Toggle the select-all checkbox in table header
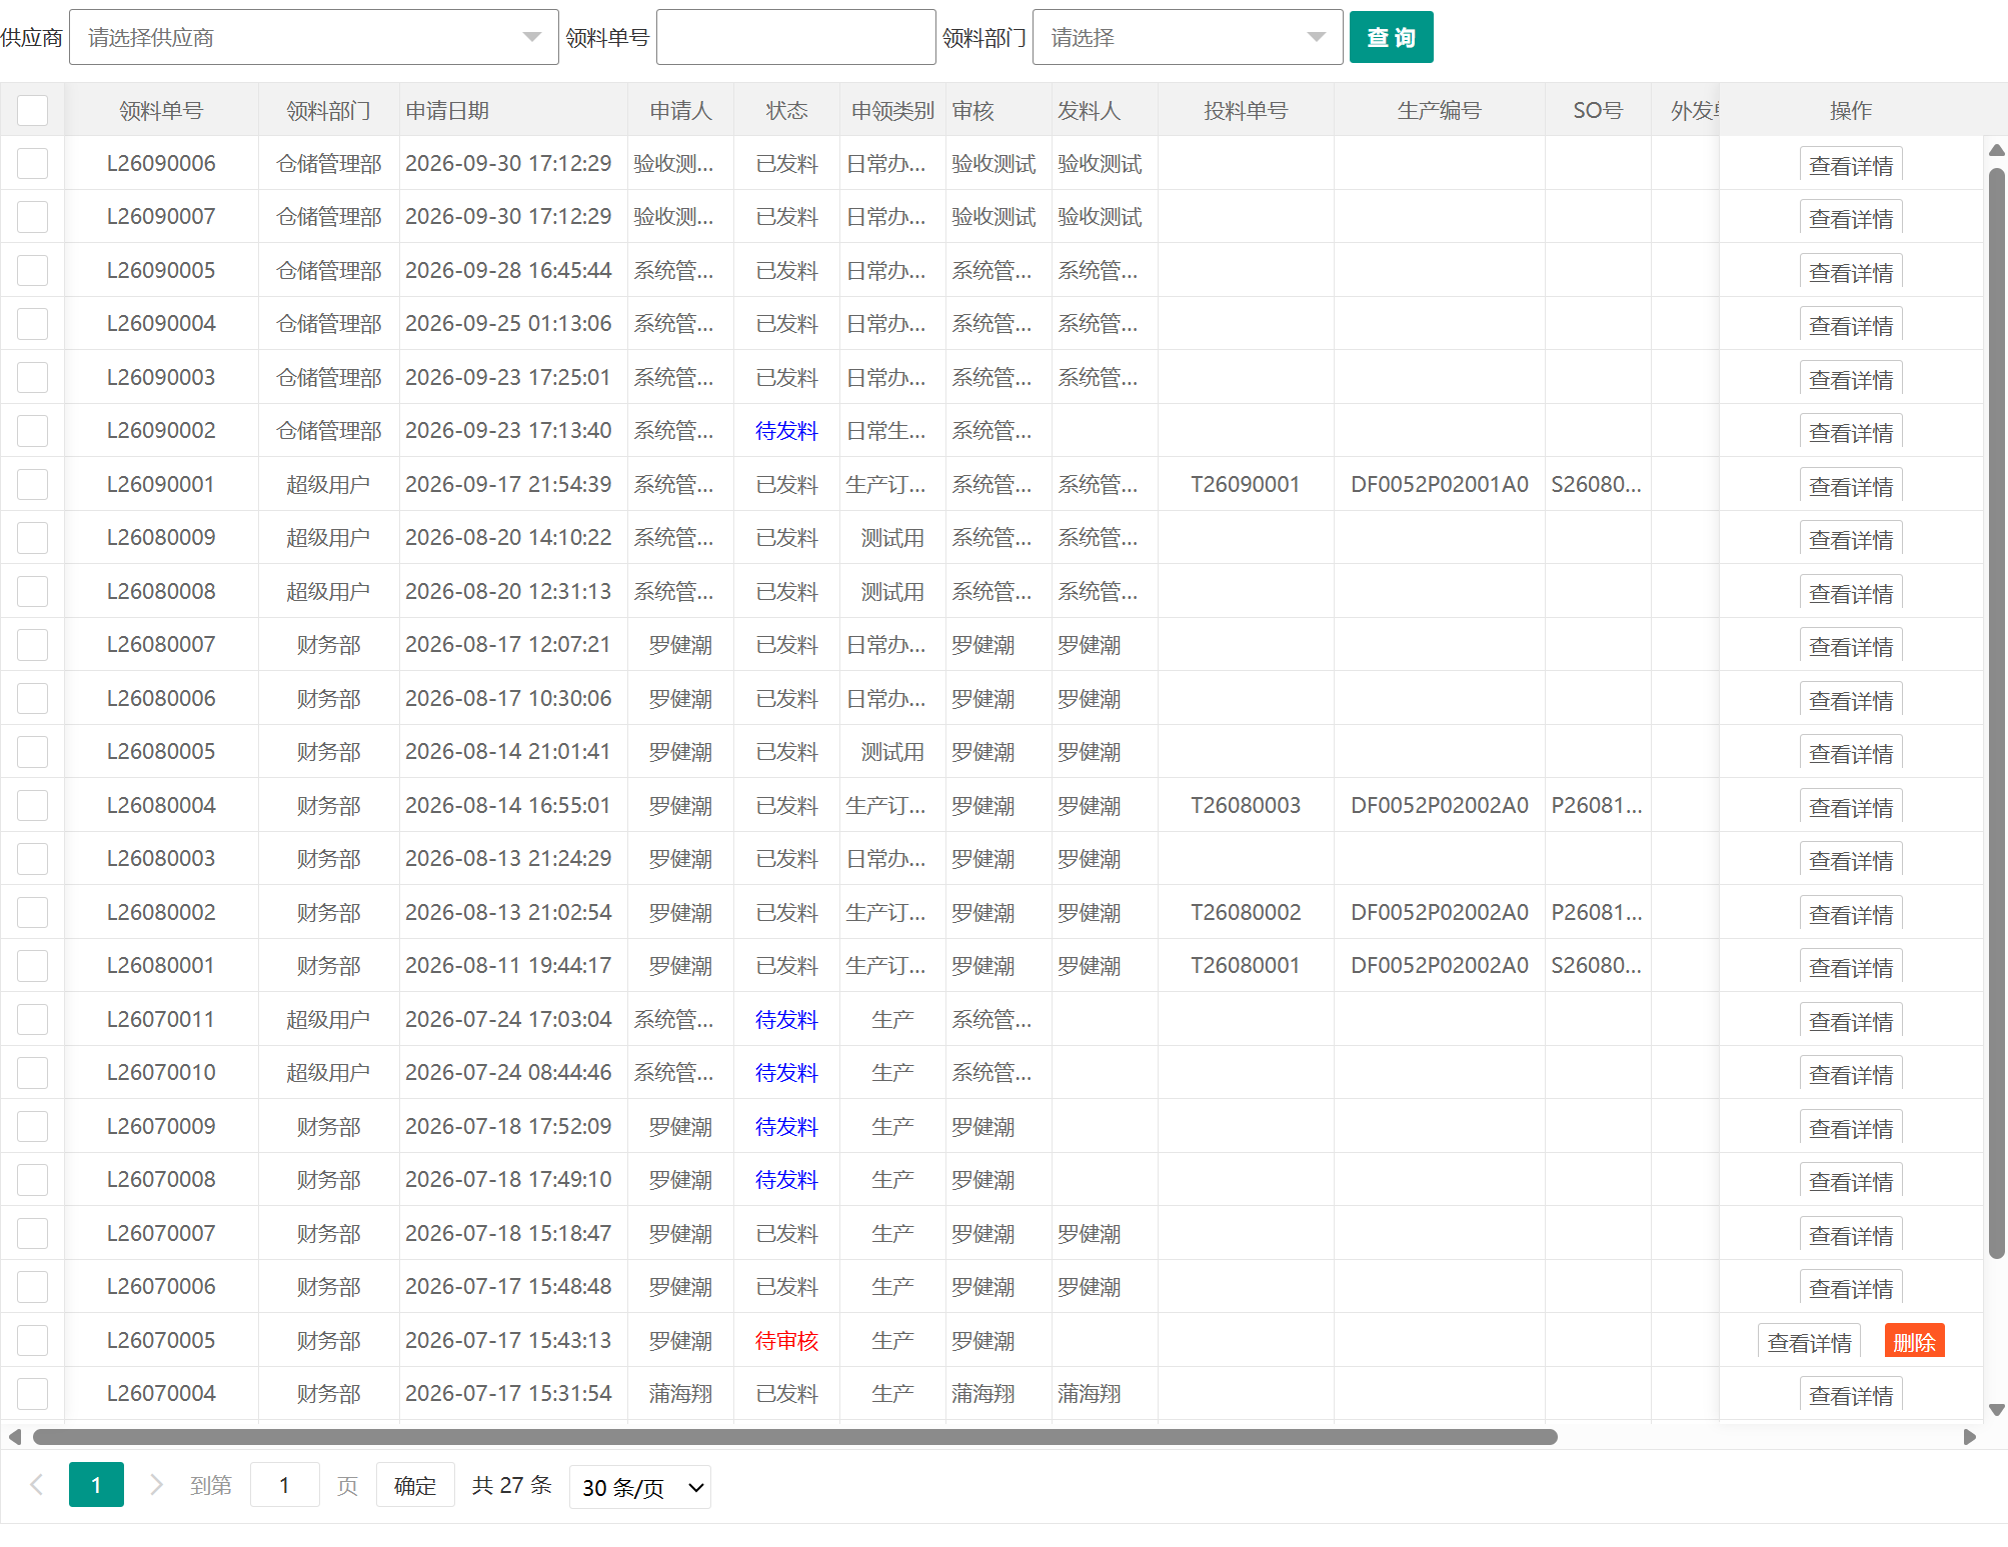The width and height of the screenshot is (2008, 1547). pos(32,110)
